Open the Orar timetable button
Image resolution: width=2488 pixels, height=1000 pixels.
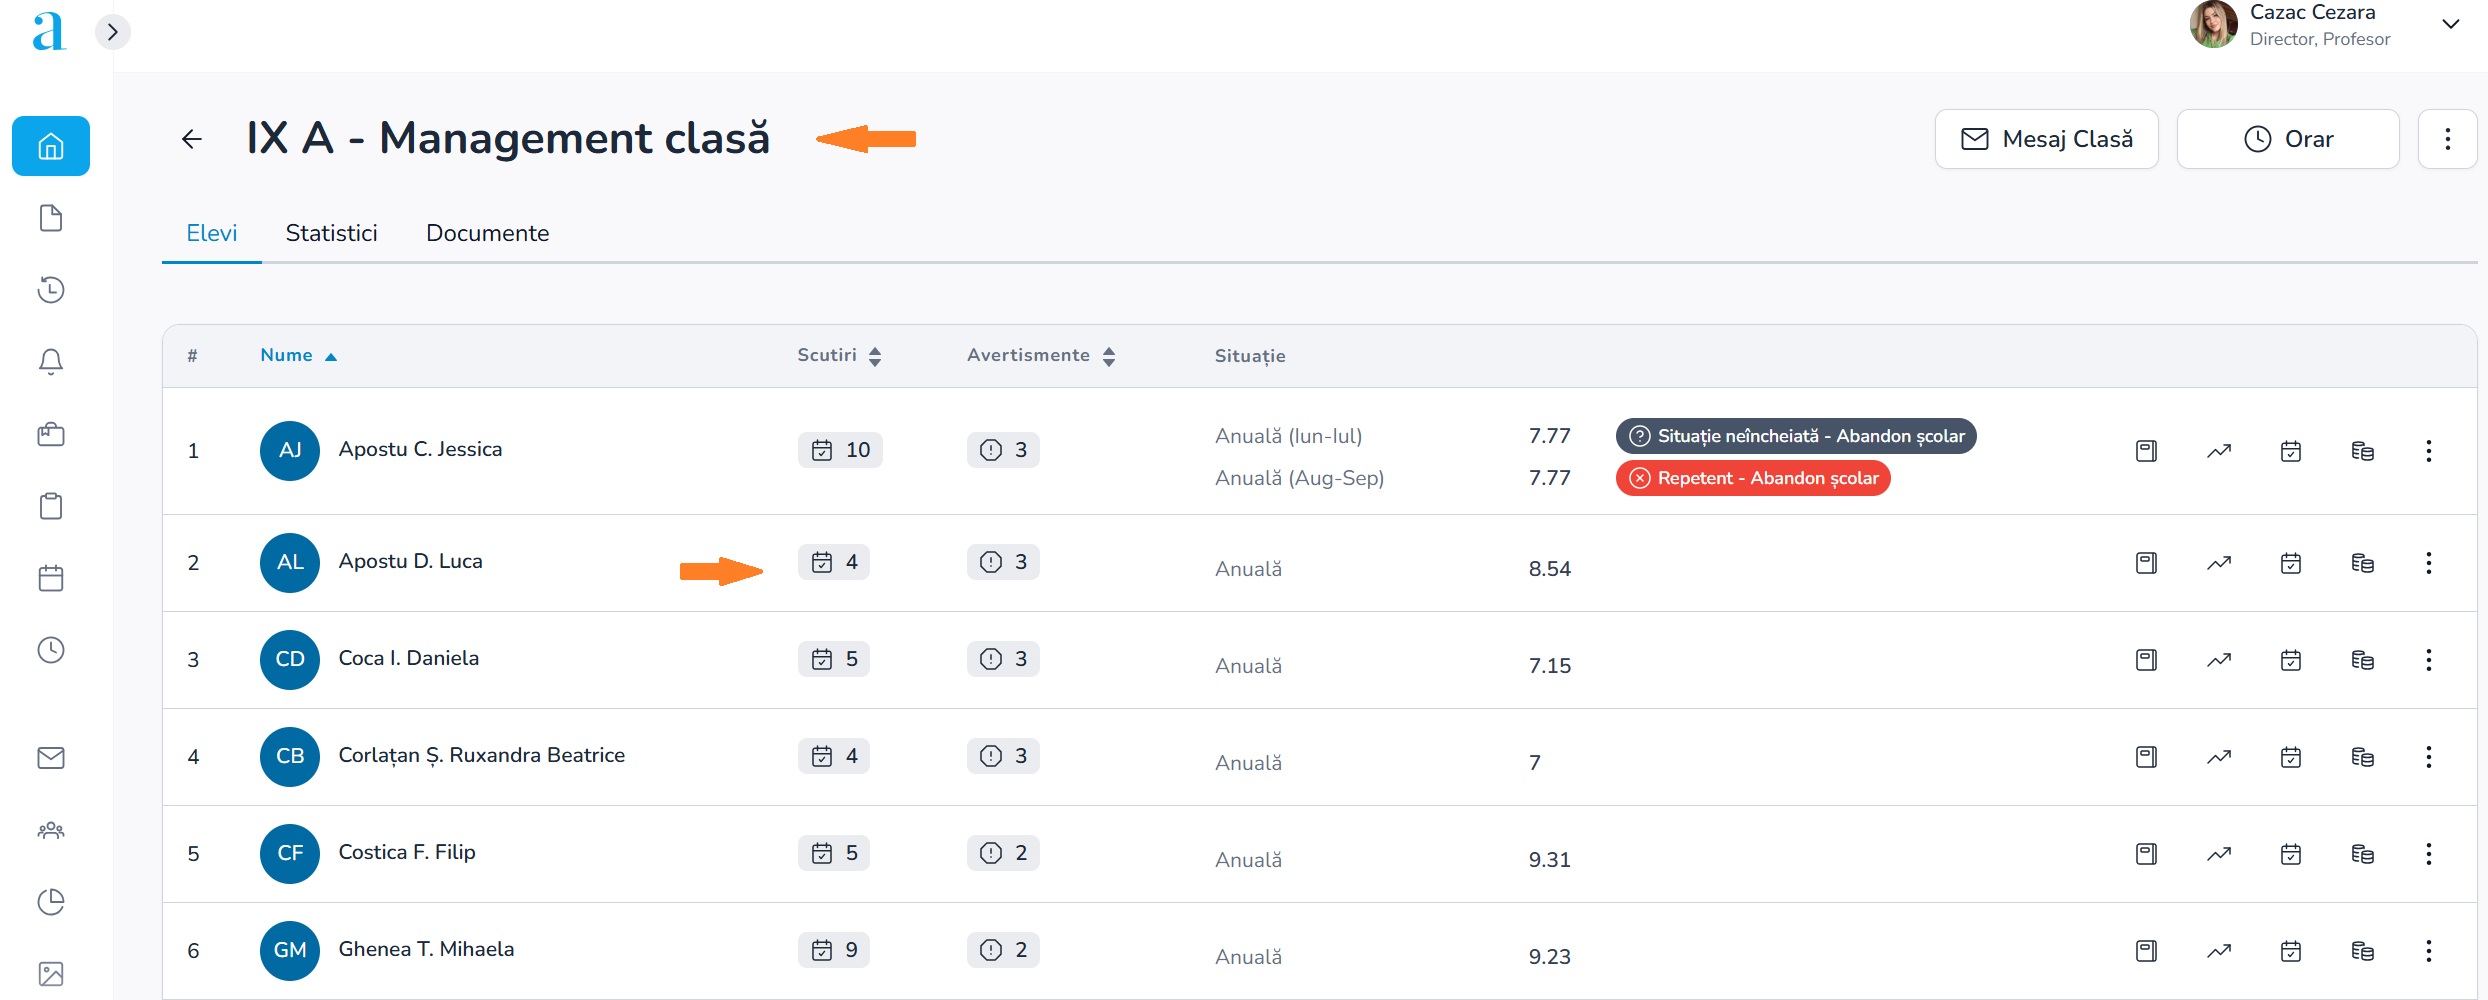coord(2288,139)
